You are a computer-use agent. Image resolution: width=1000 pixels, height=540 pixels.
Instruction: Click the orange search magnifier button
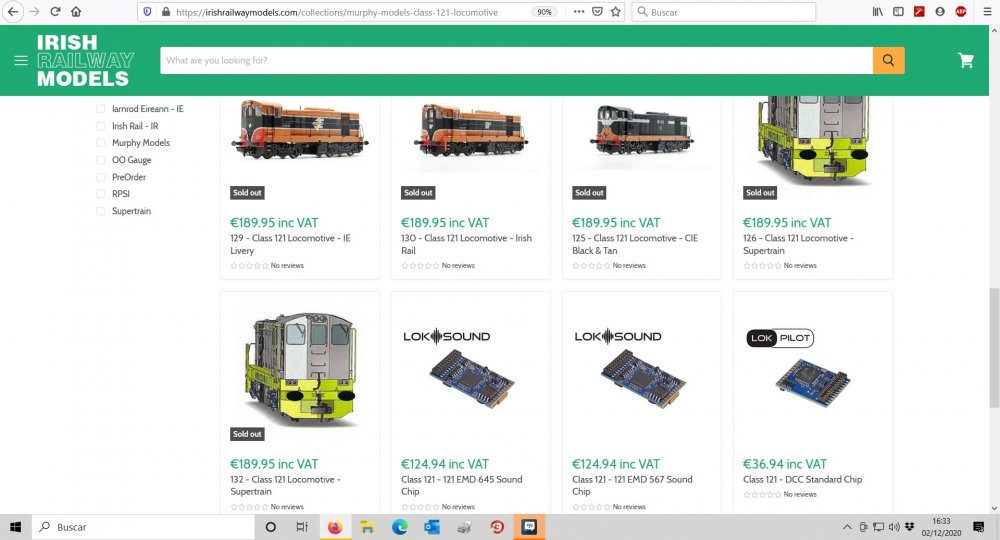(888, 60)
